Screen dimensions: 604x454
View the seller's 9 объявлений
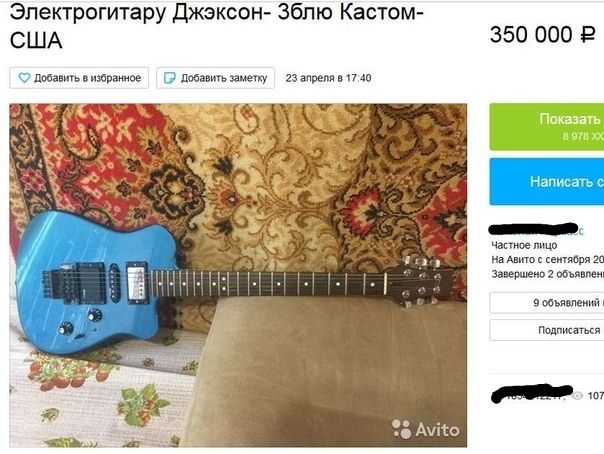[547, 303]
